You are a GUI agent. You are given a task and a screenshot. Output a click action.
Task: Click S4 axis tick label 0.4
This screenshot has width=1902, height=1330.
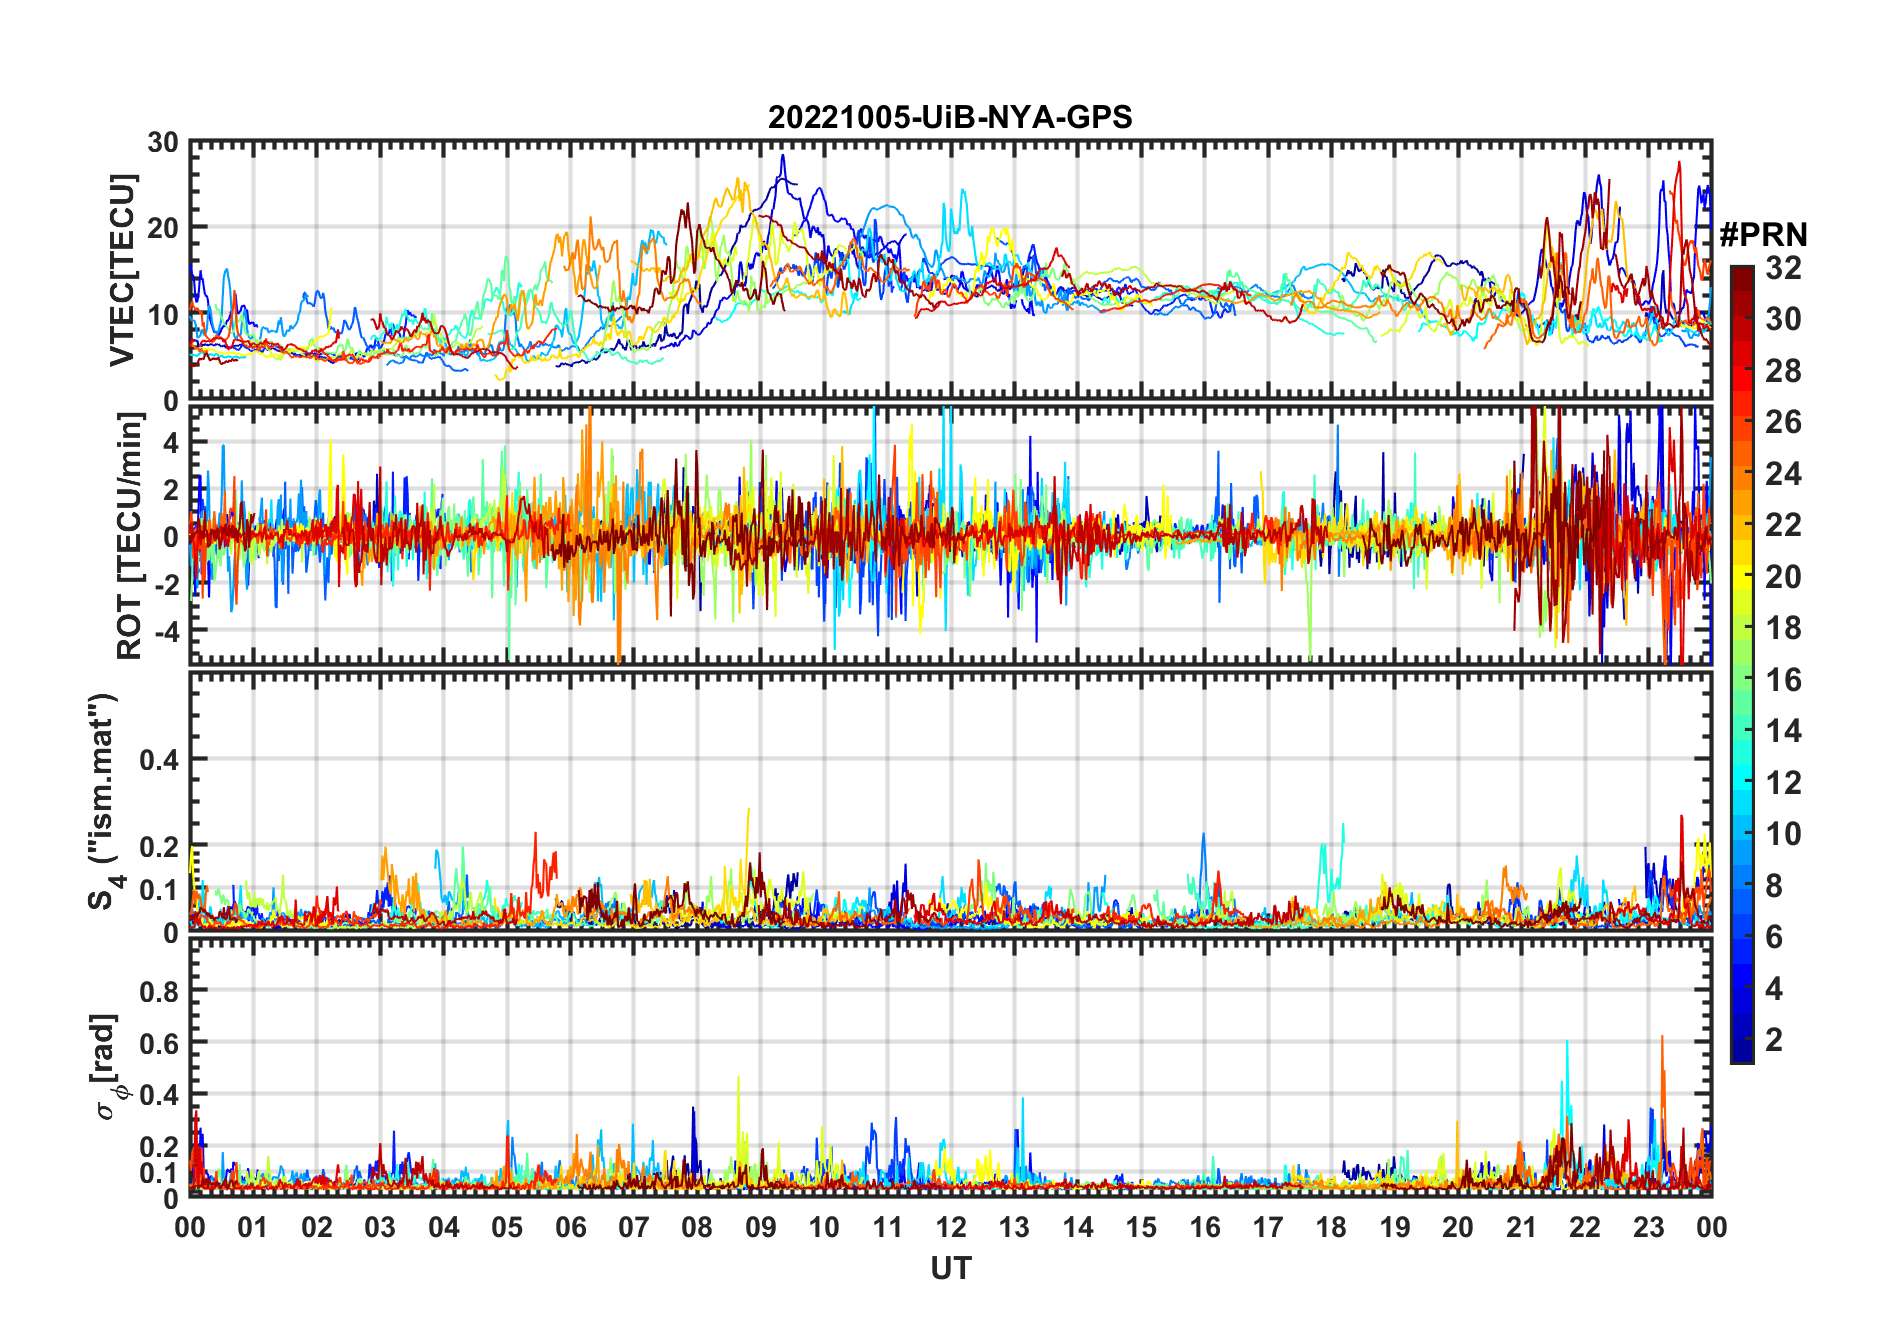point(159,759)
